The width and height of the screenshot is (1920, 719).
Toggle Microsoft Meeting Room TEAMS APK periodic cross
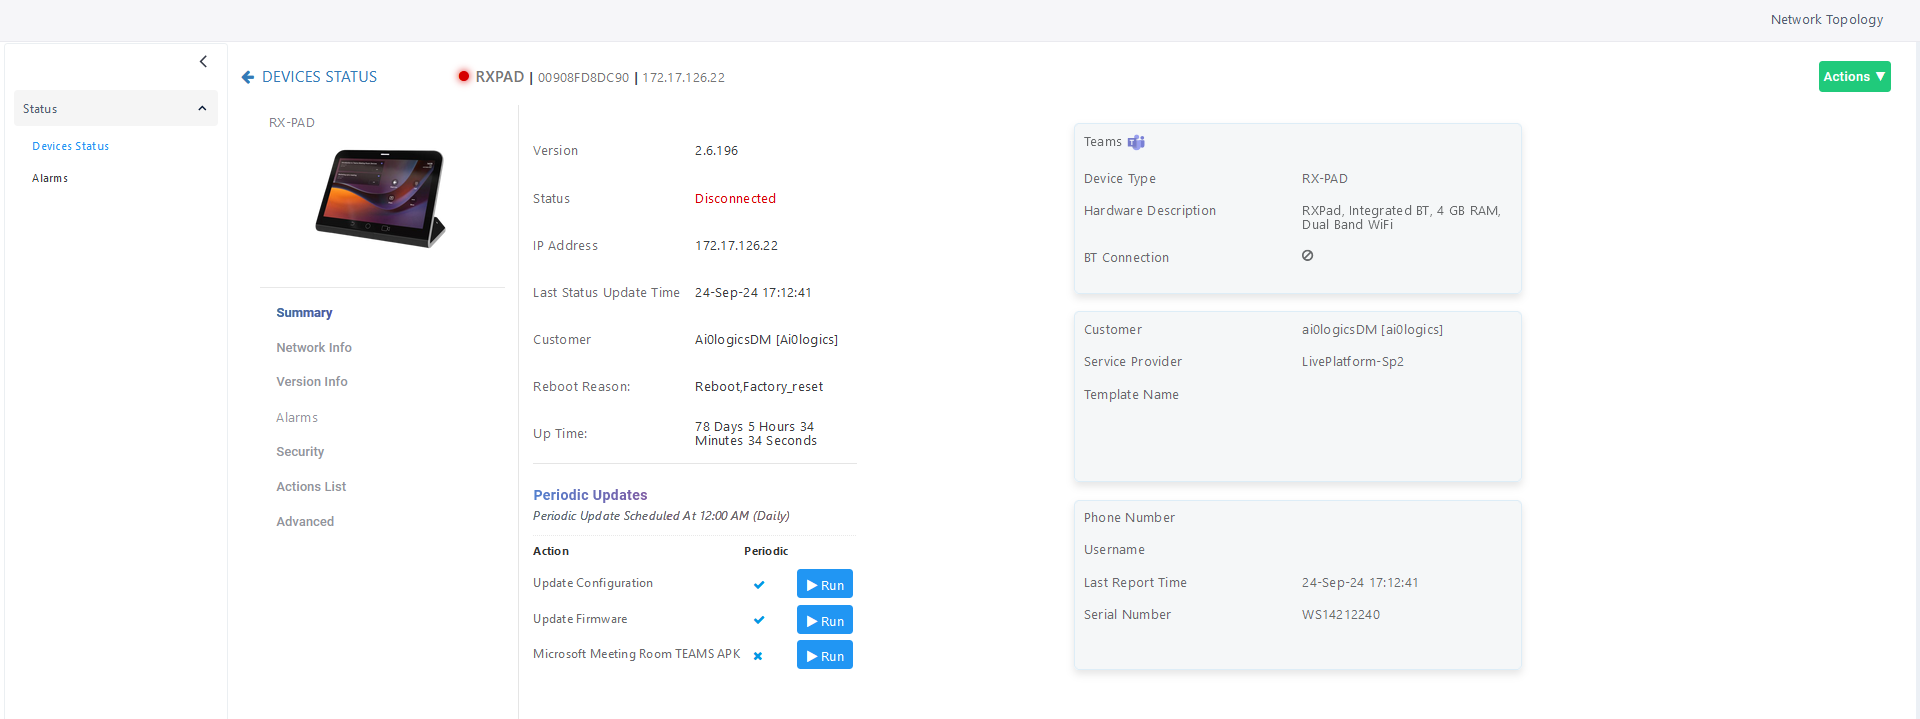(758, 656)
